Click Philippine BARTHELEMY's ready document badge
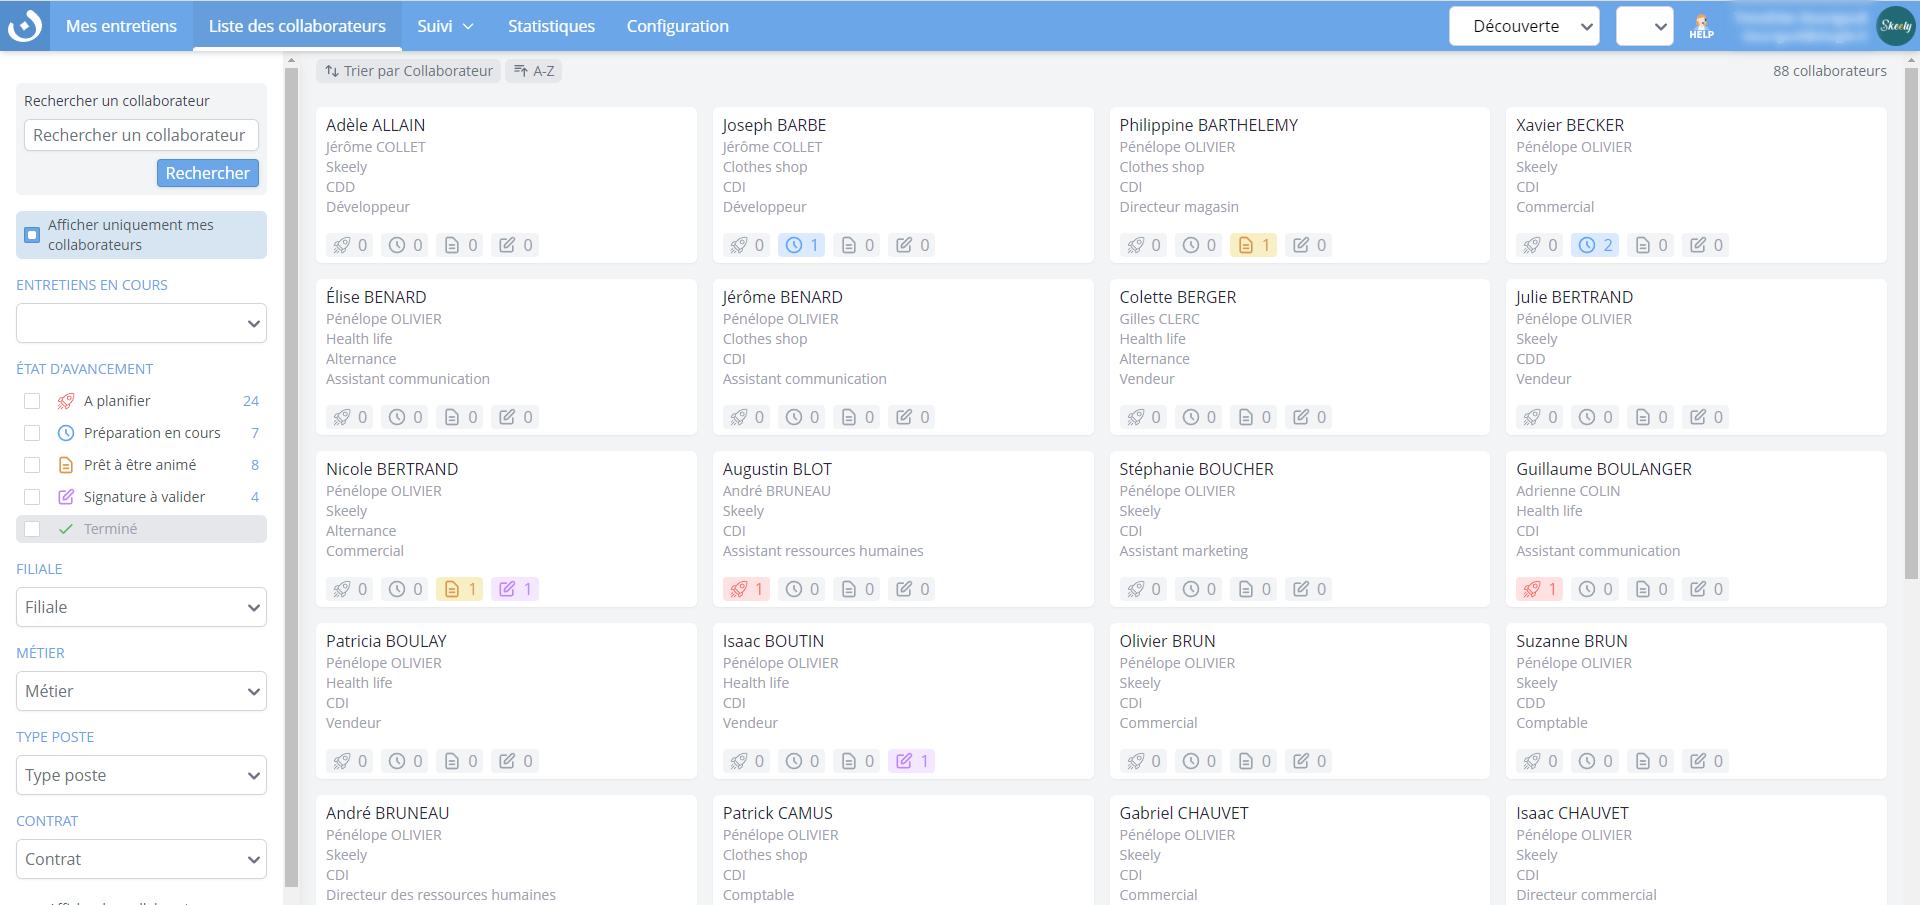 tap(1253, 245)
